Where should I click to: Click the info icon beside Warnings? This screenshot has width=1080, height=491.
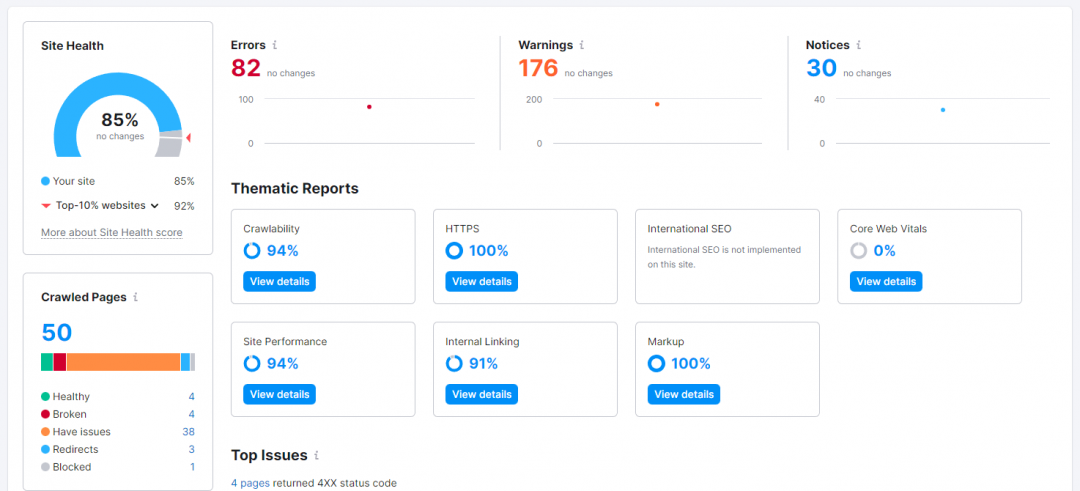tap(582, 45)
